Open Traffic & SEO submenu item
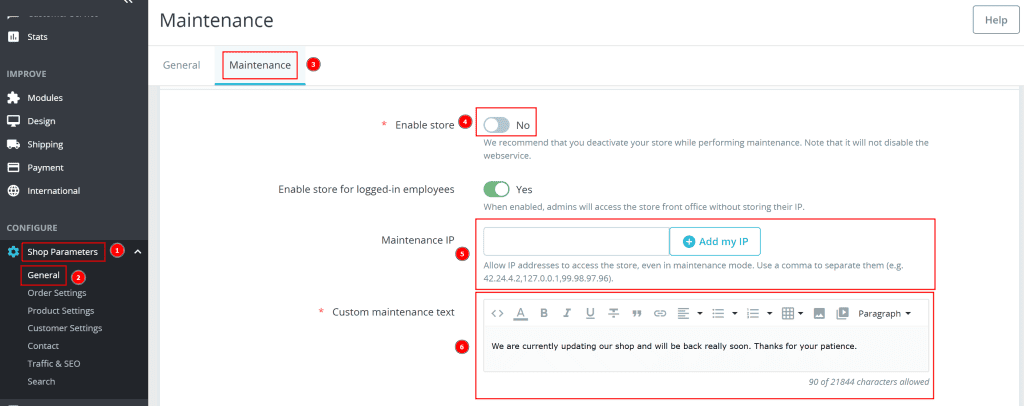This screenshot has height=406, width=1024. coord(54,363)
